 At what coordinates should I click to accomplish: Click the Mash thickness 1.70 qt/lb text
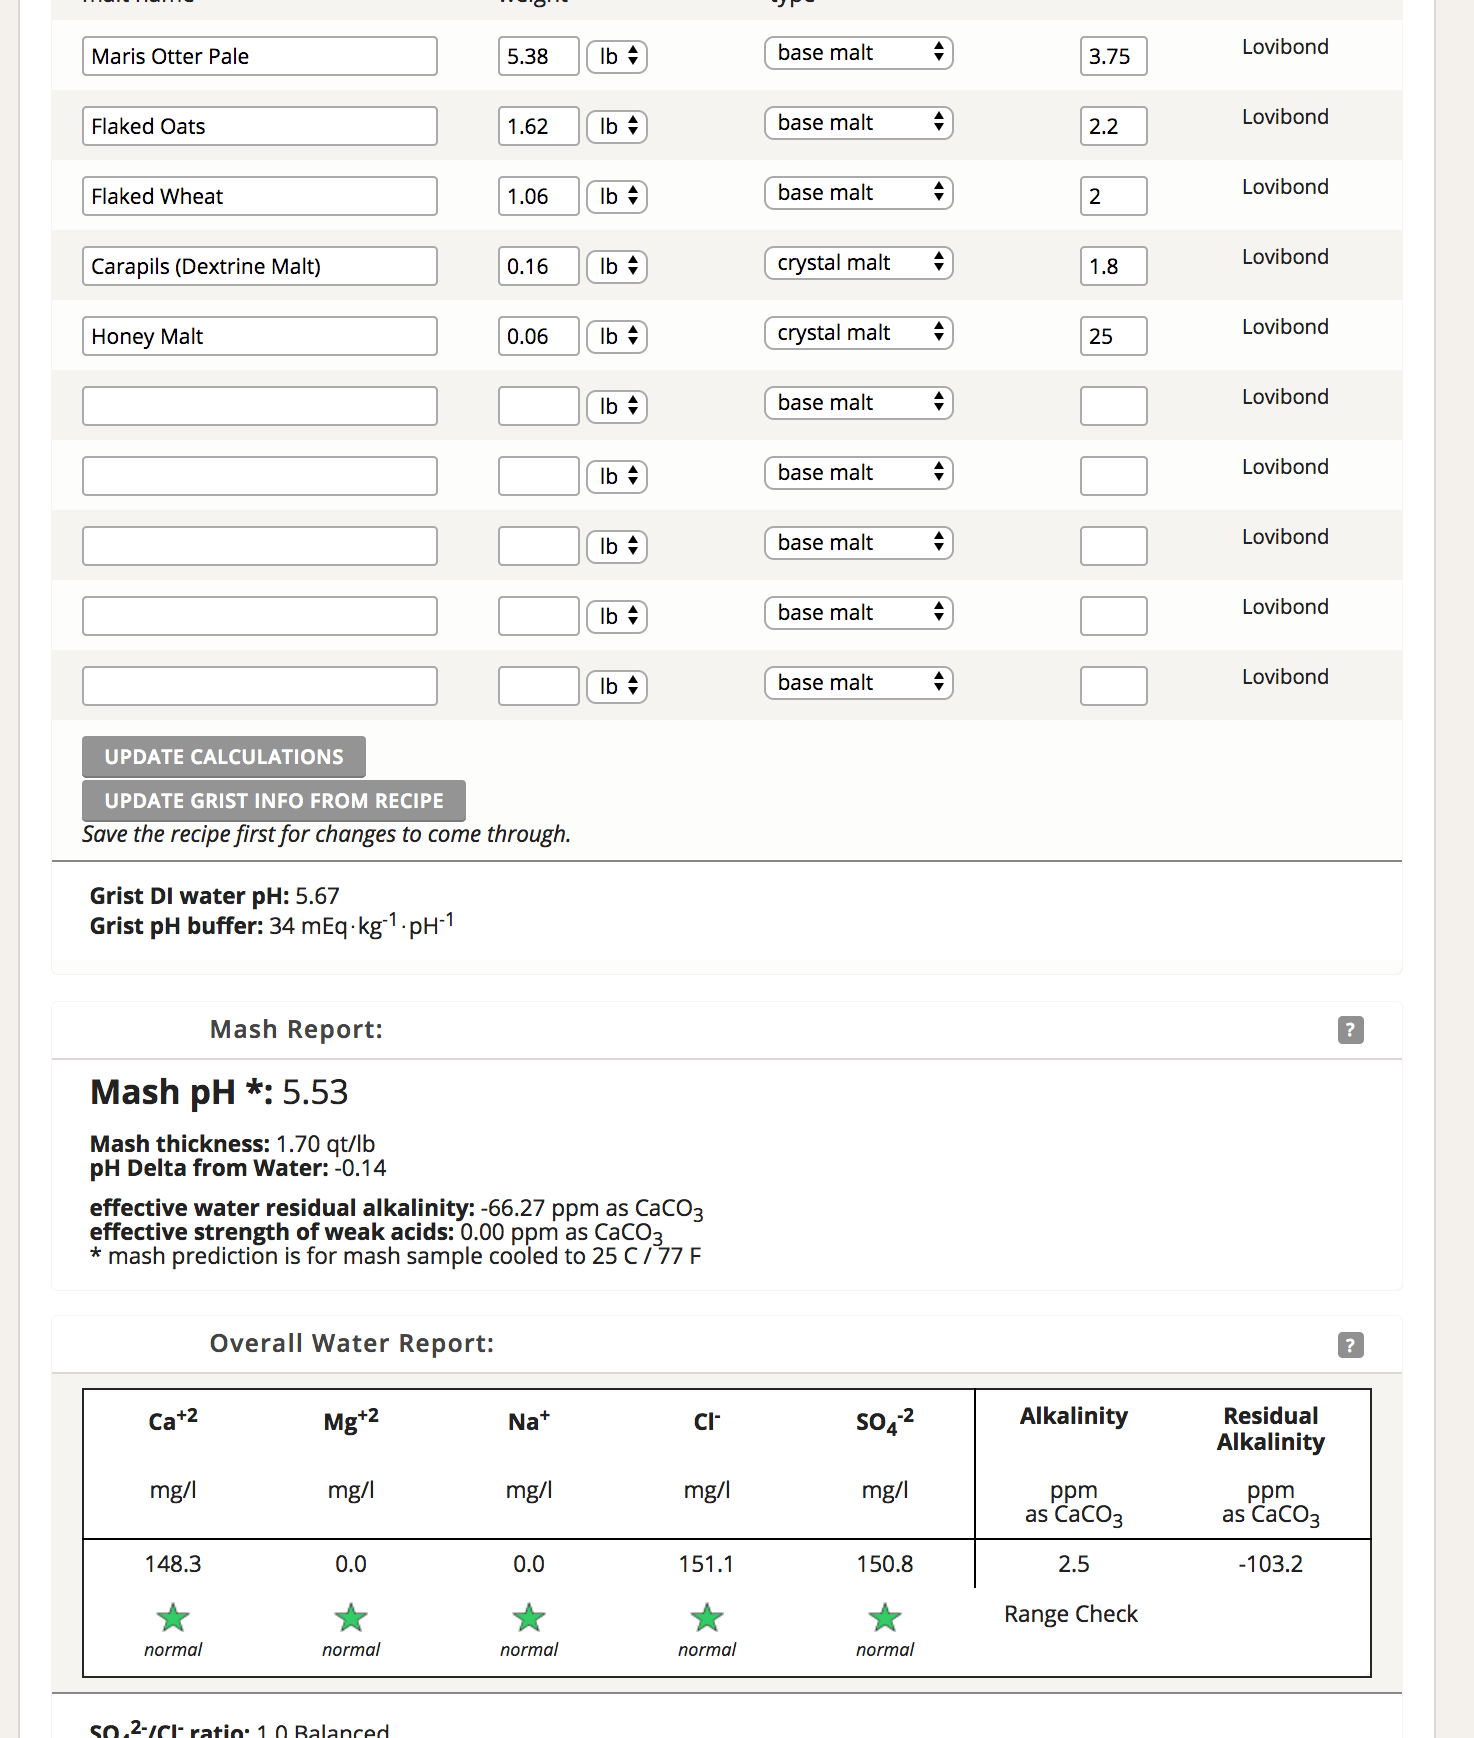click(233, 1144)
